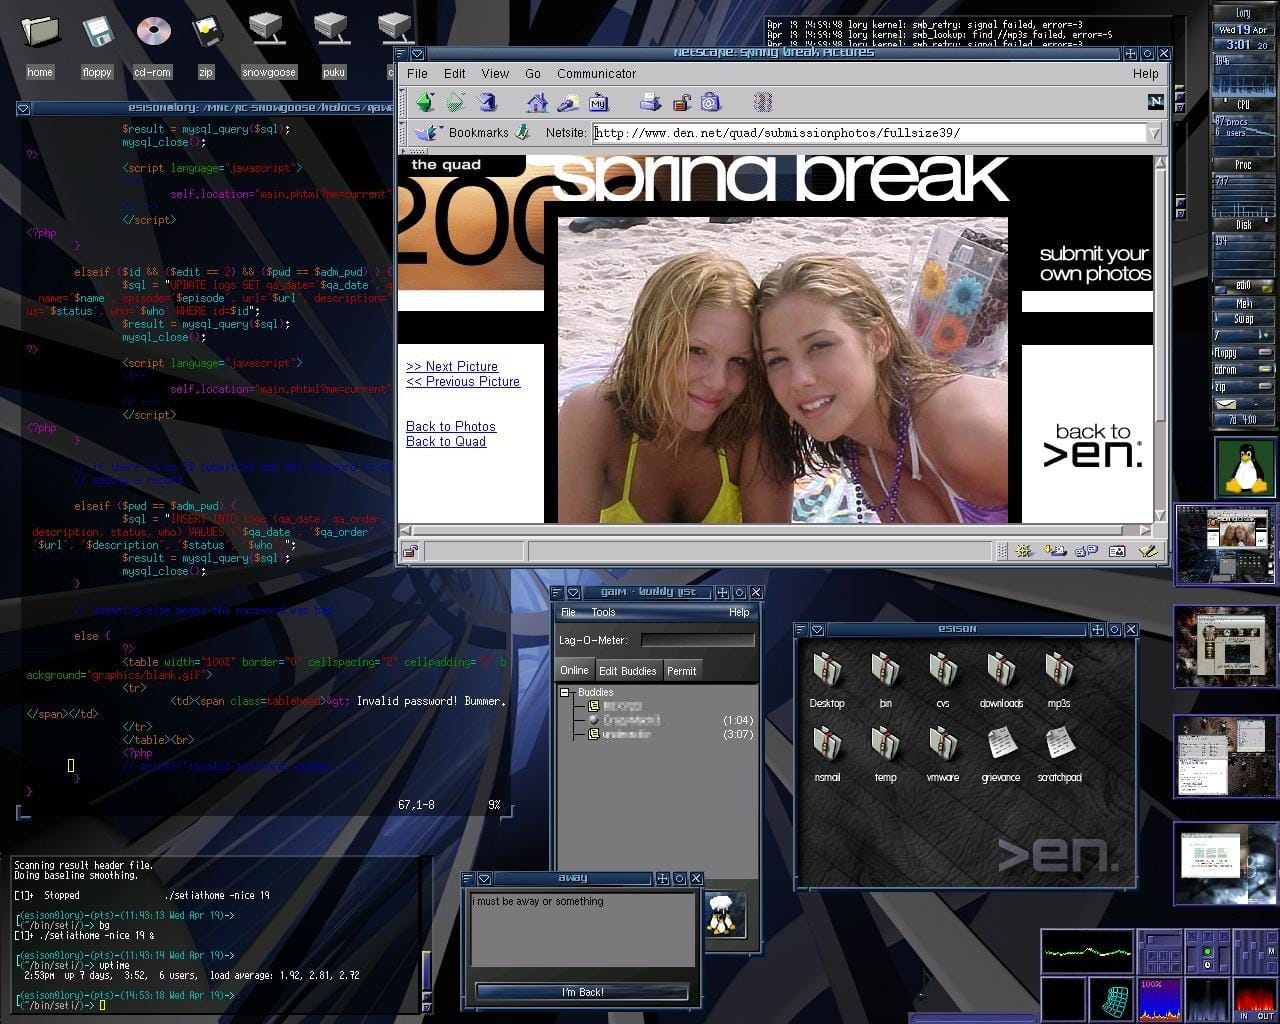Go back in Netscape Navigator
The image size is (1280, 1024).
(425, 102)
